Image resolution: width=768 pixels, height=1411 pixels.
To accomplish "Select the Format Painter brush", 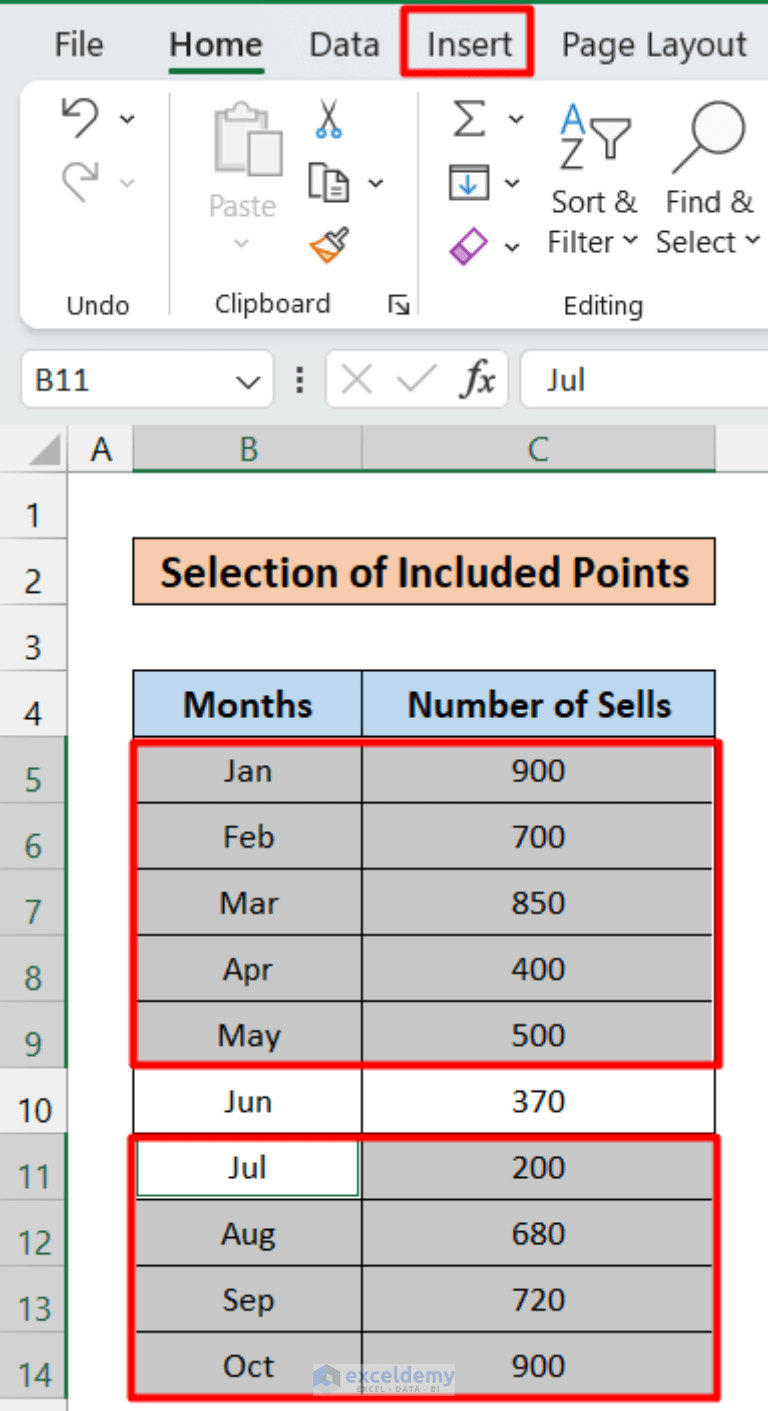I will click(x=328, y=245).
